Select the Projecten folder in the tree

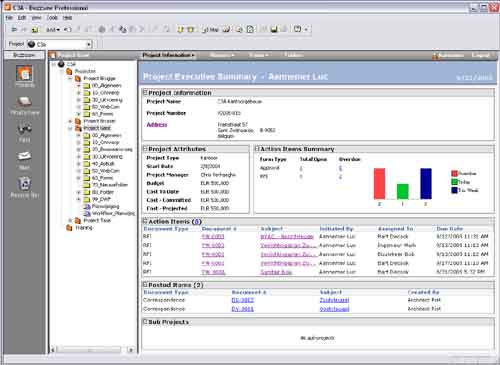click(85, 71)
